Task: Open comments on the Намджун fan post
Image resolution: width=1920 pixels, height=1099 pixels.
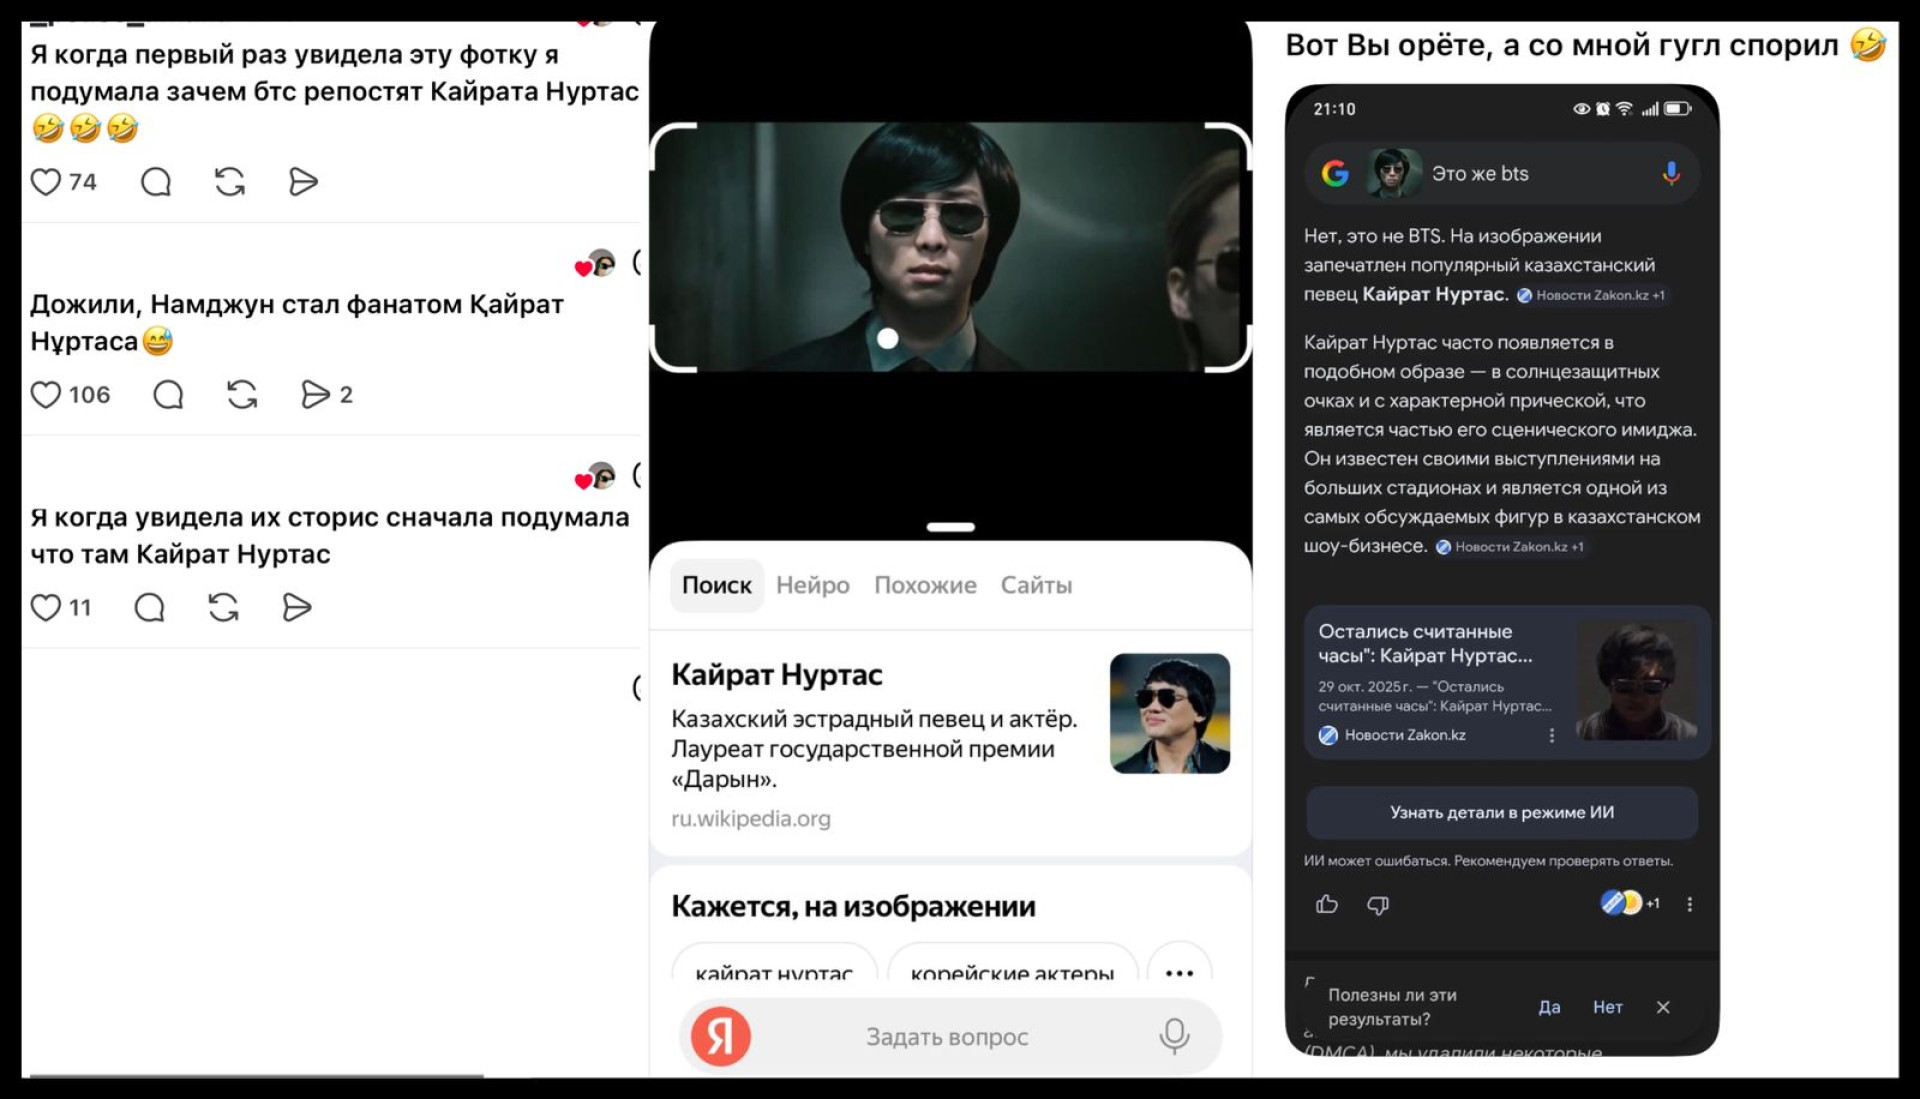Action: click(168, 395)
